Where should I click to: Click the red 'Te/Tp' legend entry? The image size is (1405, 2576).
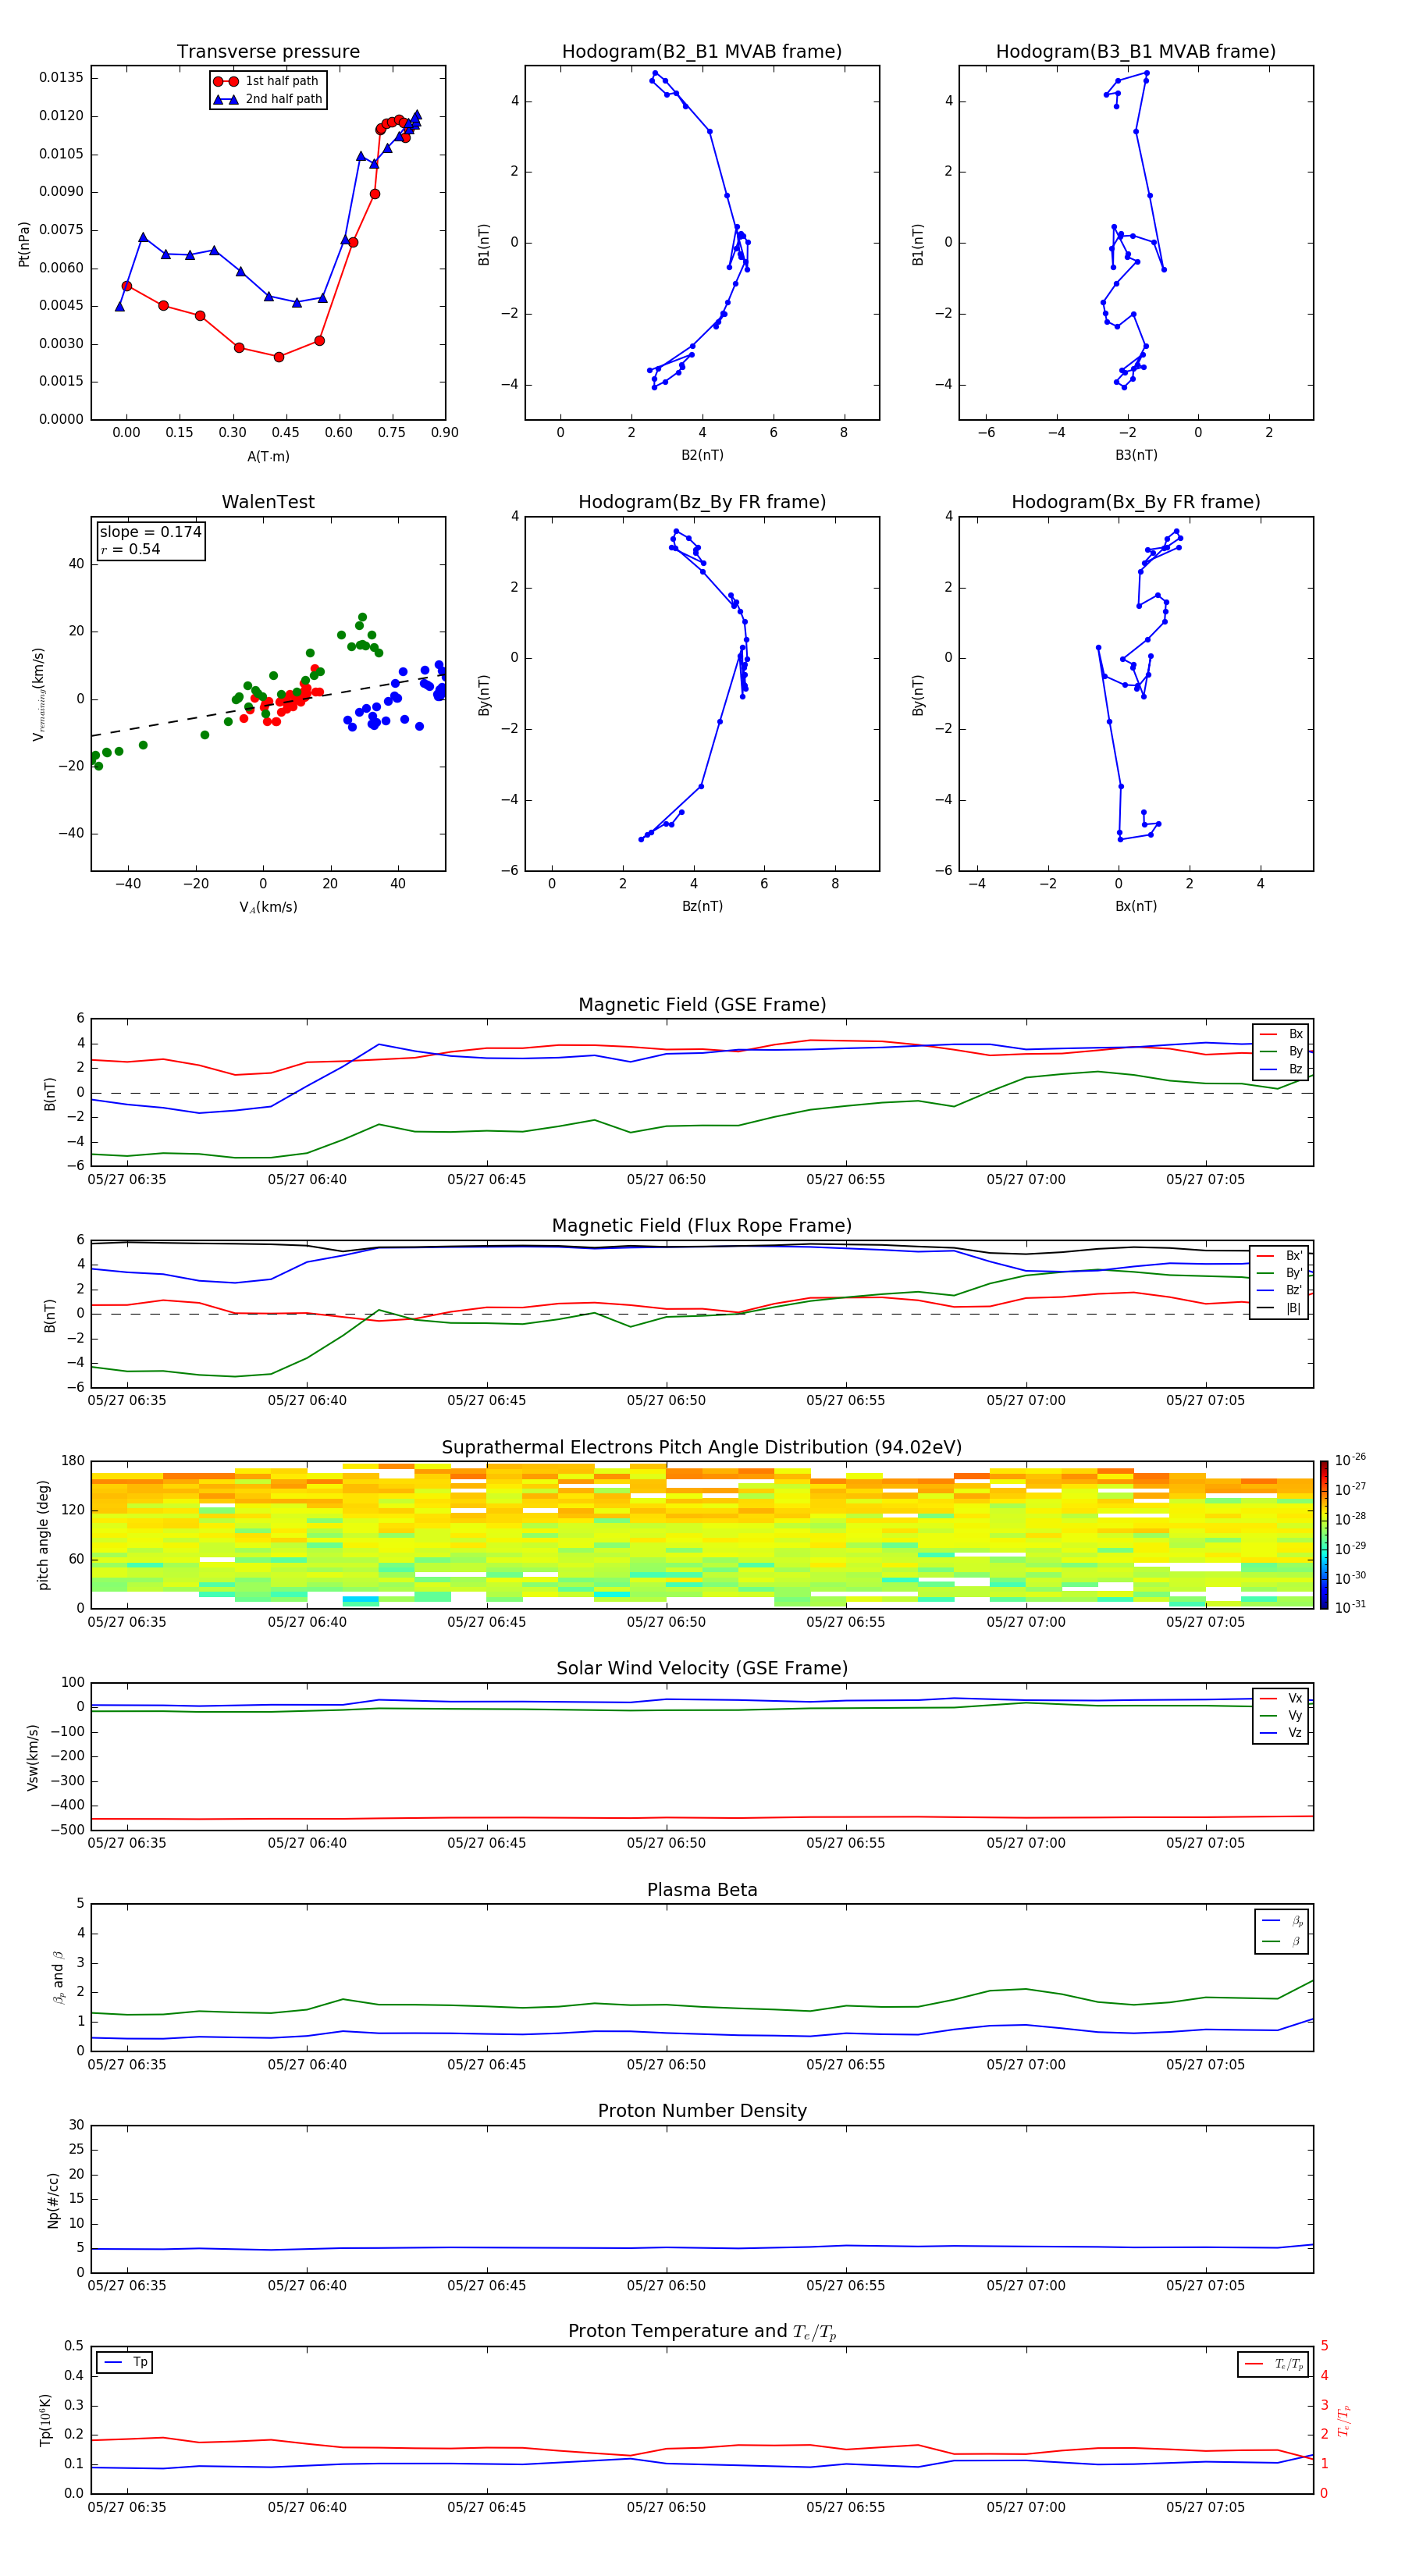click(1273, 2364)
